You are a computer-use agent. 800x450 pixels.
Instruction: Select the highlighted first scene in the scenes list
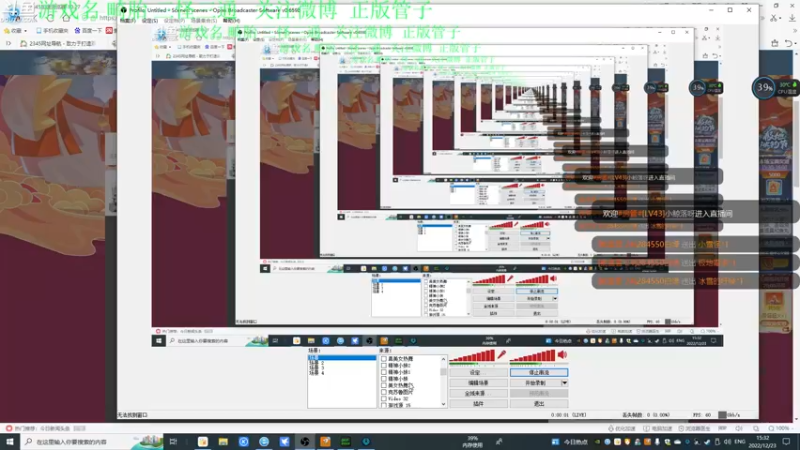(342, 358)
